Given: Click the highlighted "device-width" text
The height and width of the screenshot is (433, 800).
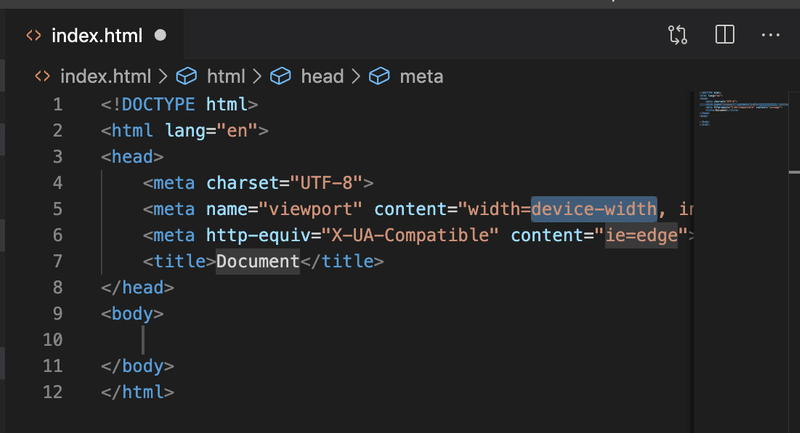Looking at the screenshot, I should [593, 209].
